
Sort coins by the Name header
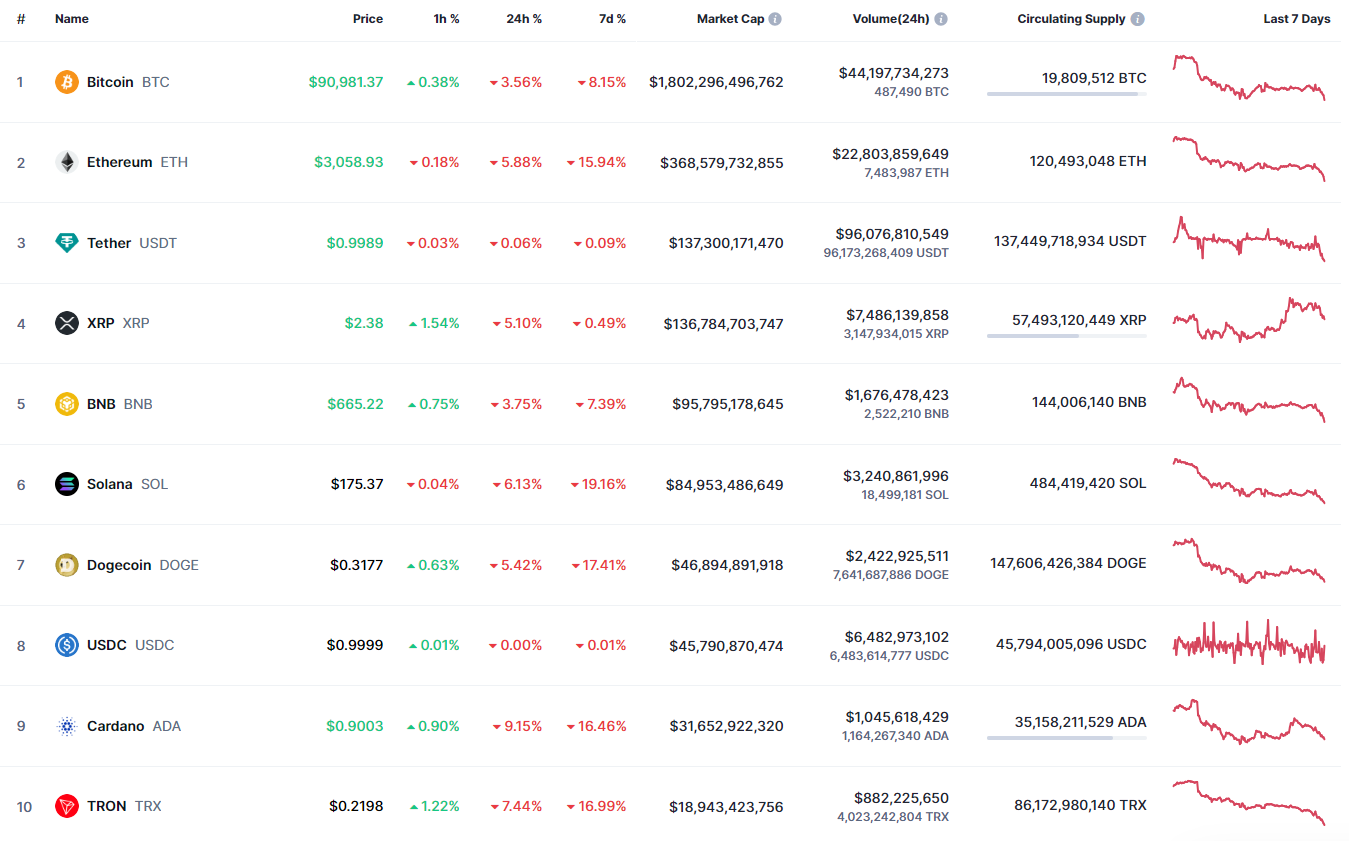pyautogui.click(x=72, y=19)
